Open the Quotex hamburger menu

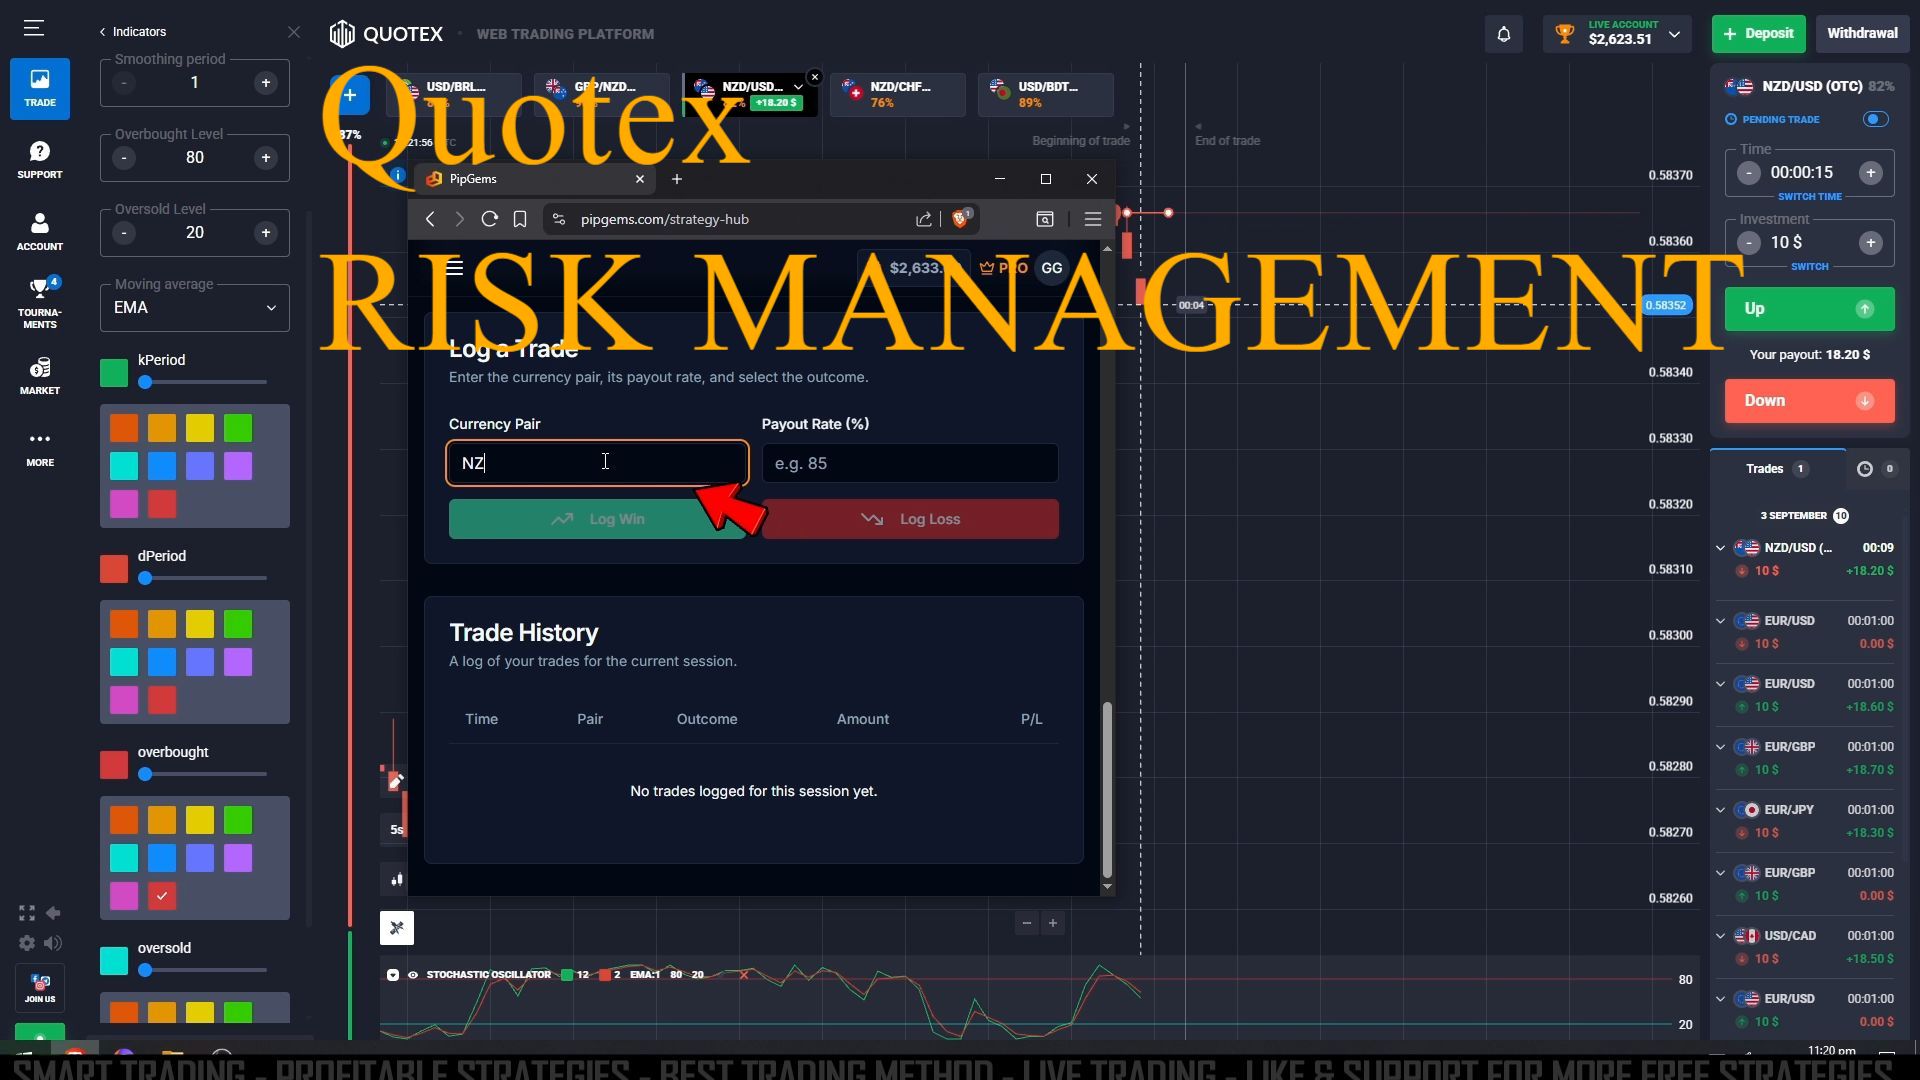[34, 28]
